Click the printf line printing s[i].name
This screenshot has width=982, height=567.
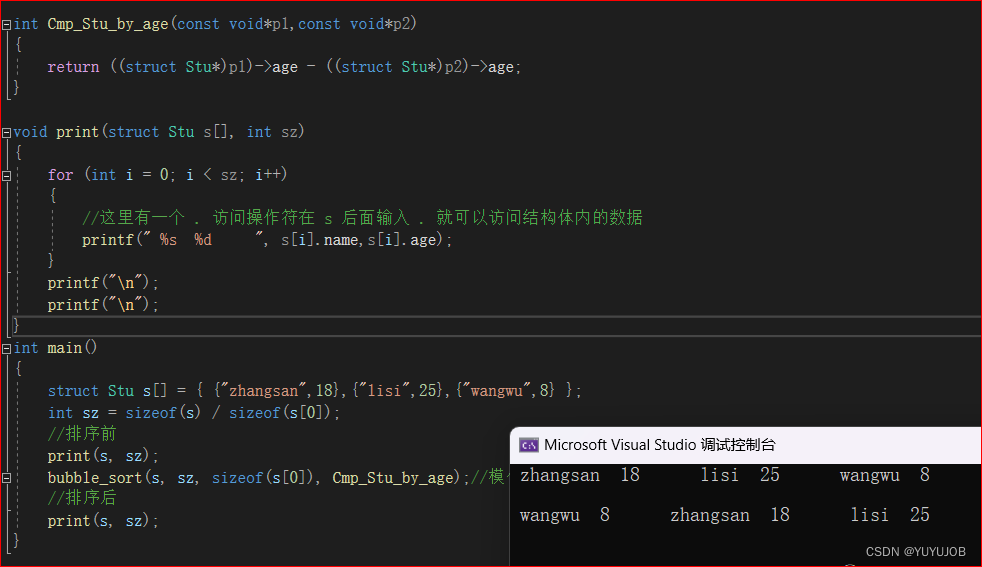point(267,240)
